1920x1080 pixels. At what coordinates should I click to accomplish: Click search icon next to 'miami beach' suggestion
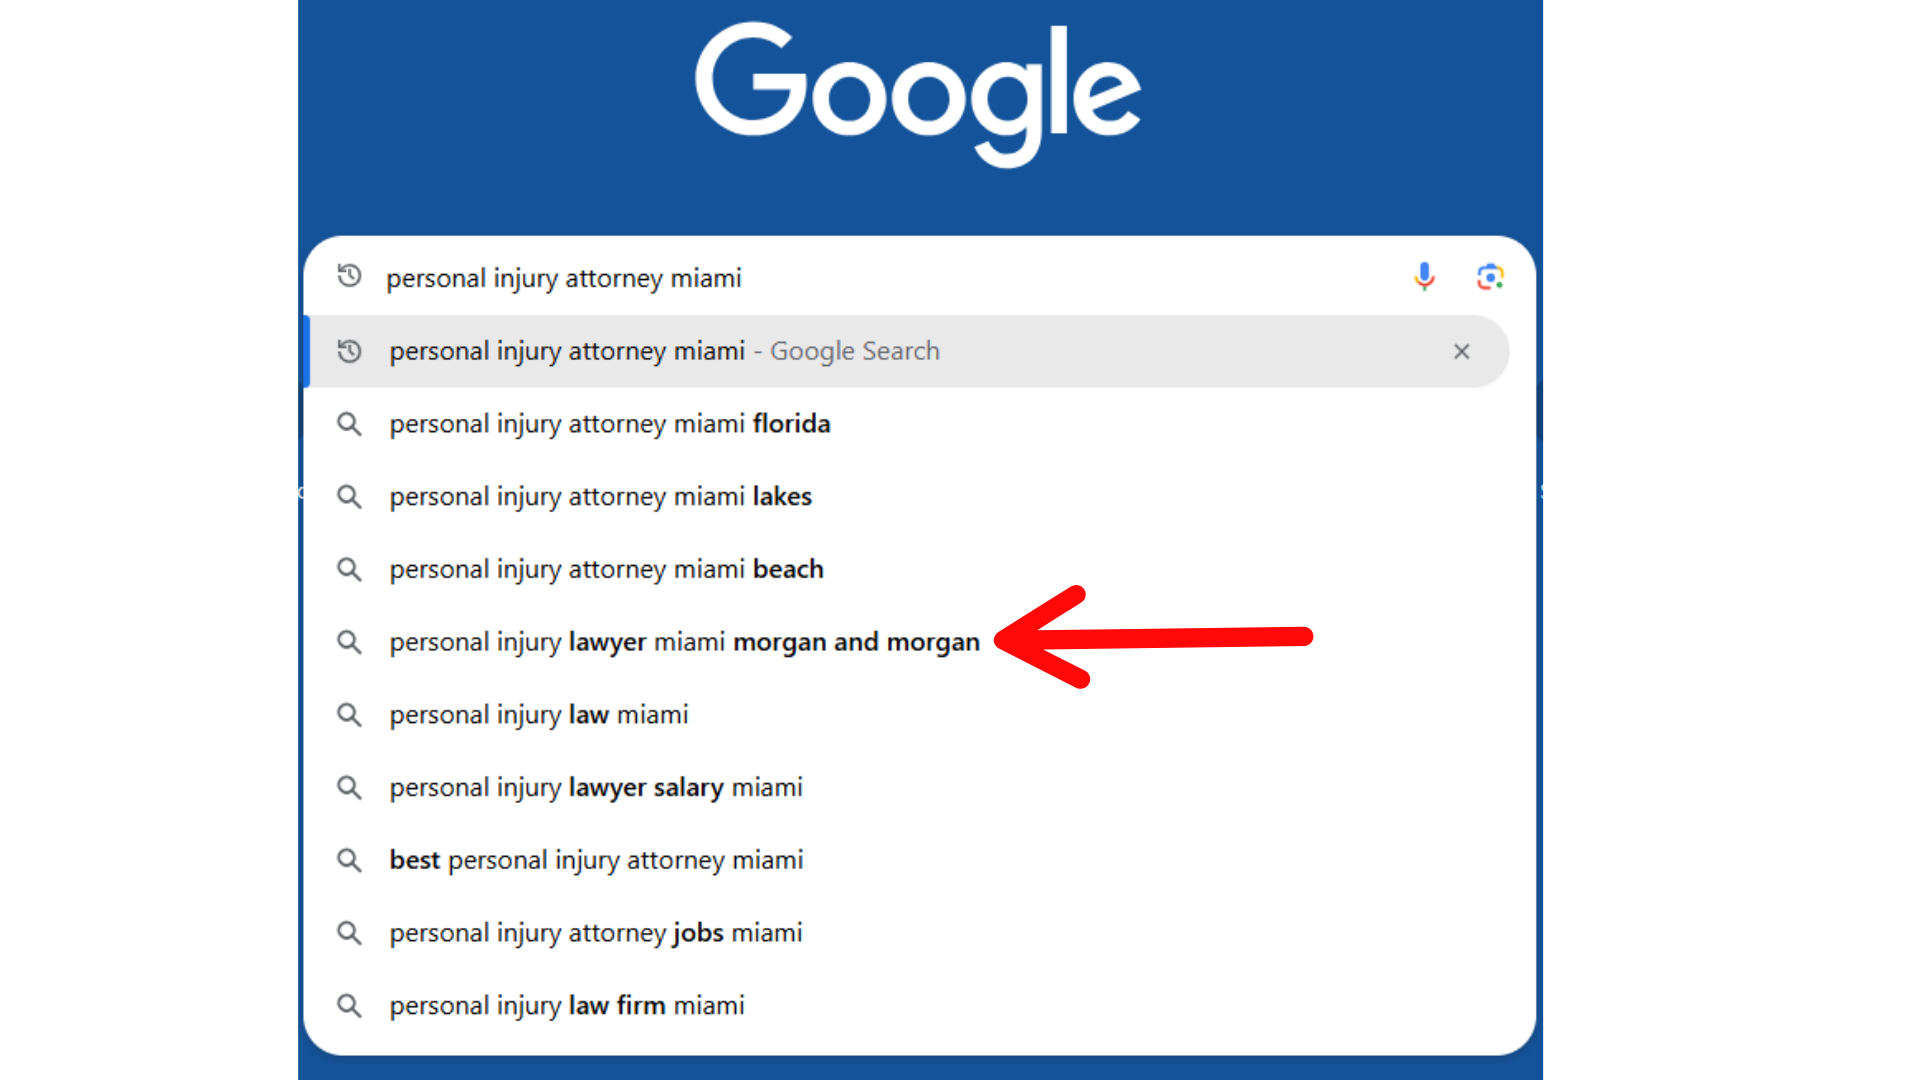(349, 569)
